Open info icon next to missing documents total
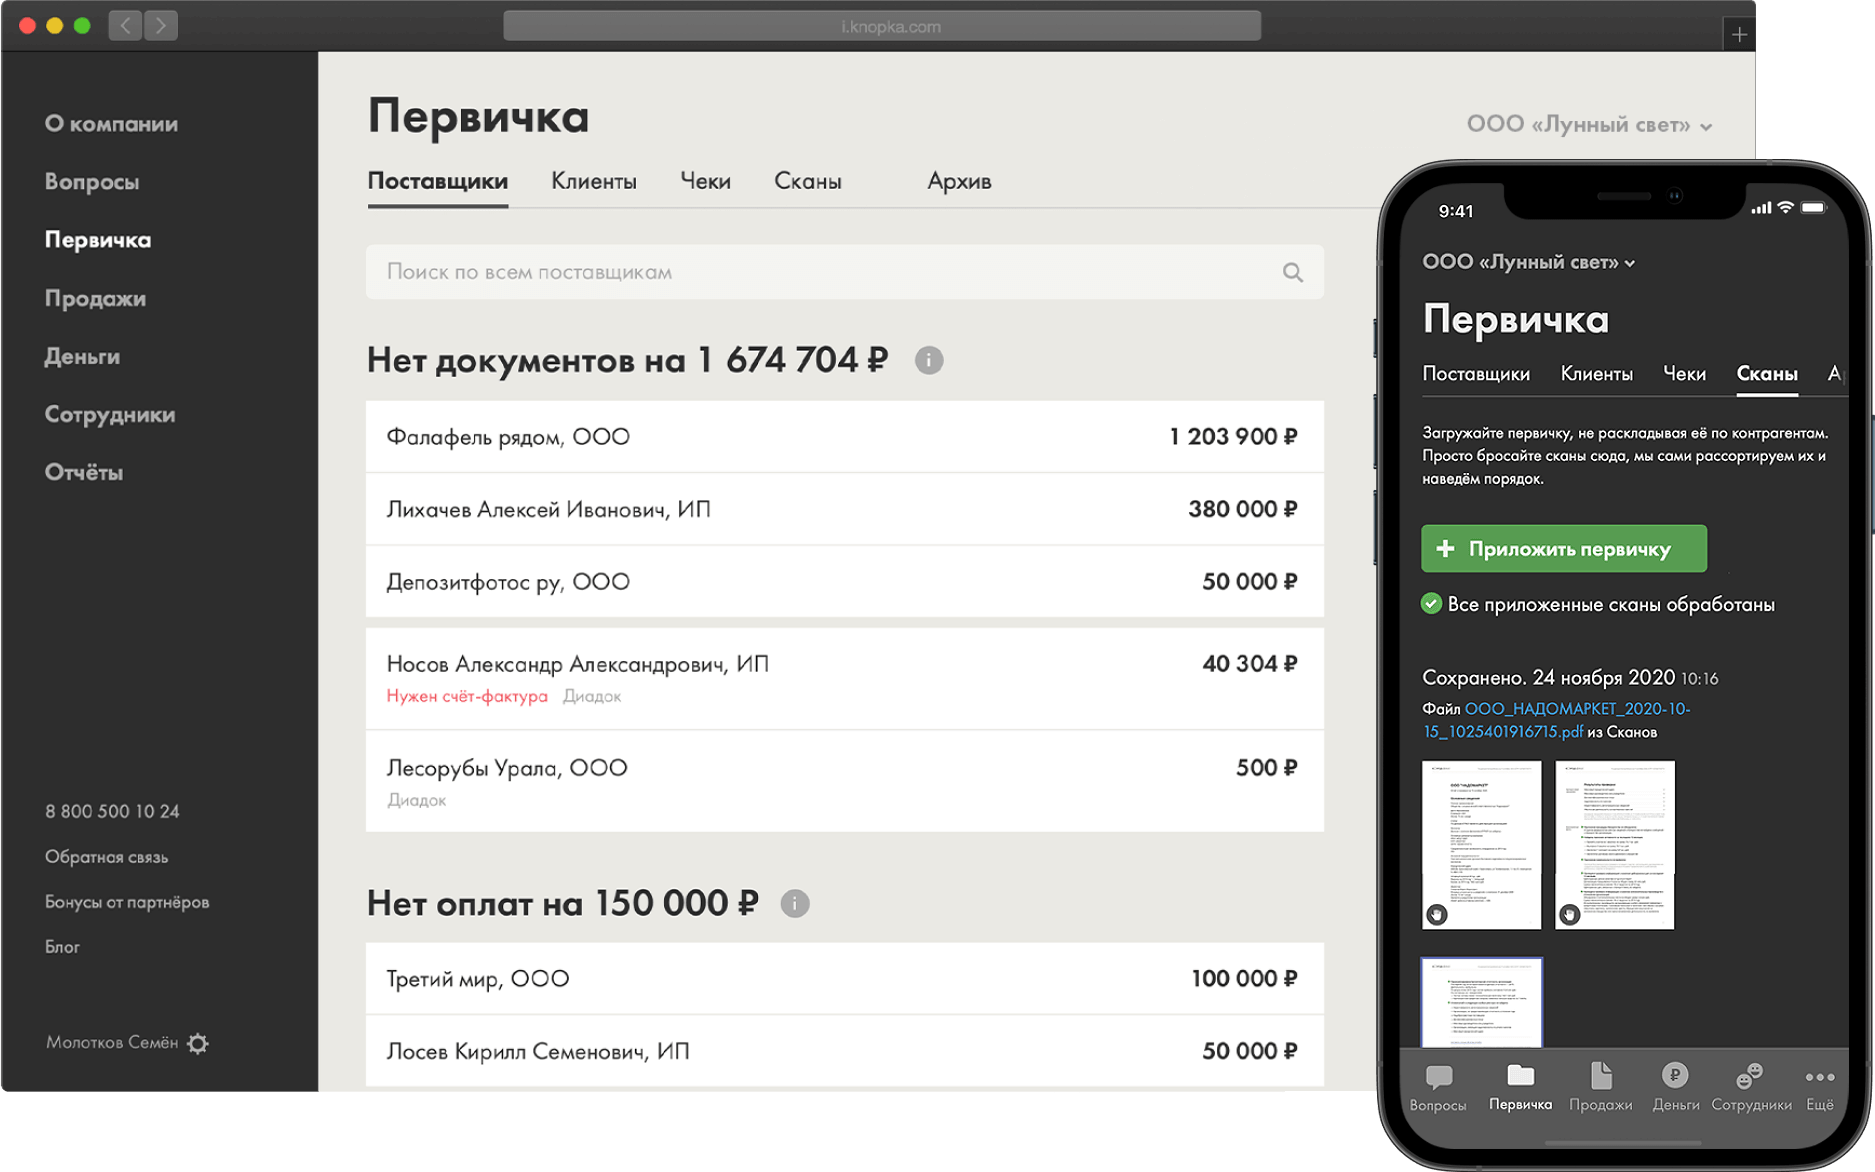This screenshot has width=1875, height=1172. (929, 360)
